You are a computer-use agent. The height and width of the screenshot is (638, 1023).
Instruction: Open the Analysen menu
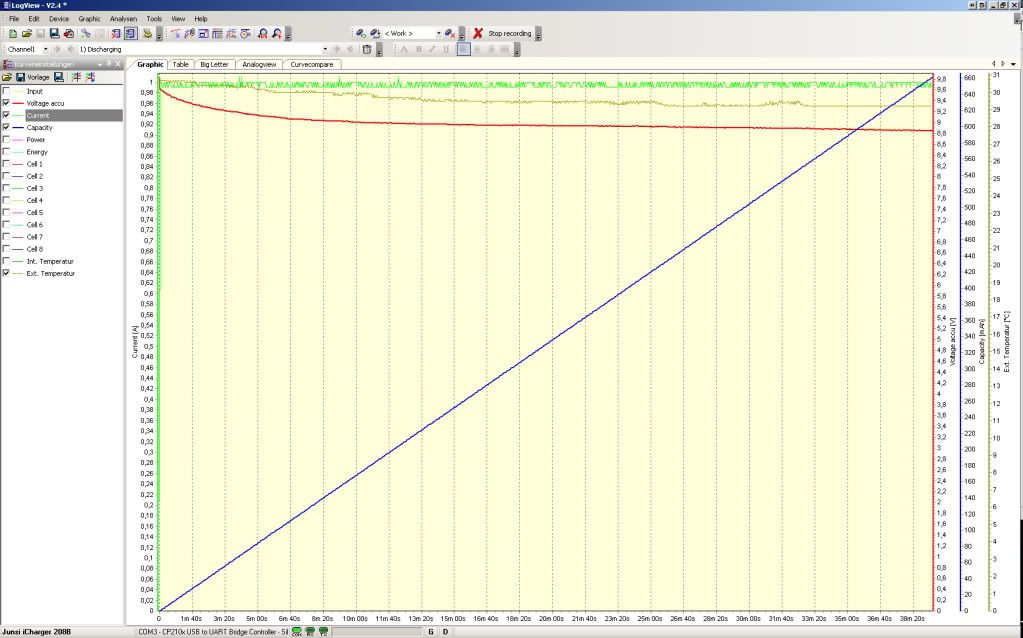click(122, 19)
